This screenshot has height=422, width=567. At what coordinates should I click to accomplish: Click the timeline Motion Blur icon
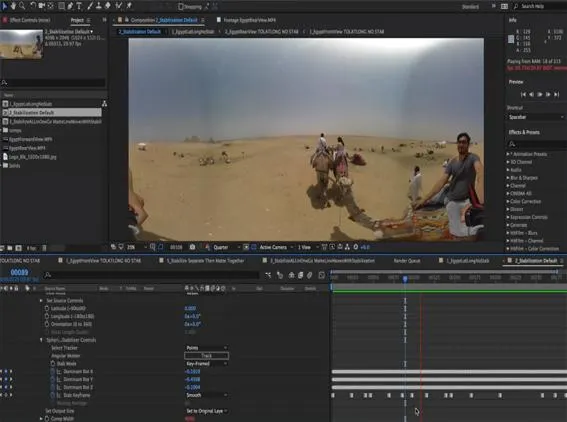coord(310,275)
